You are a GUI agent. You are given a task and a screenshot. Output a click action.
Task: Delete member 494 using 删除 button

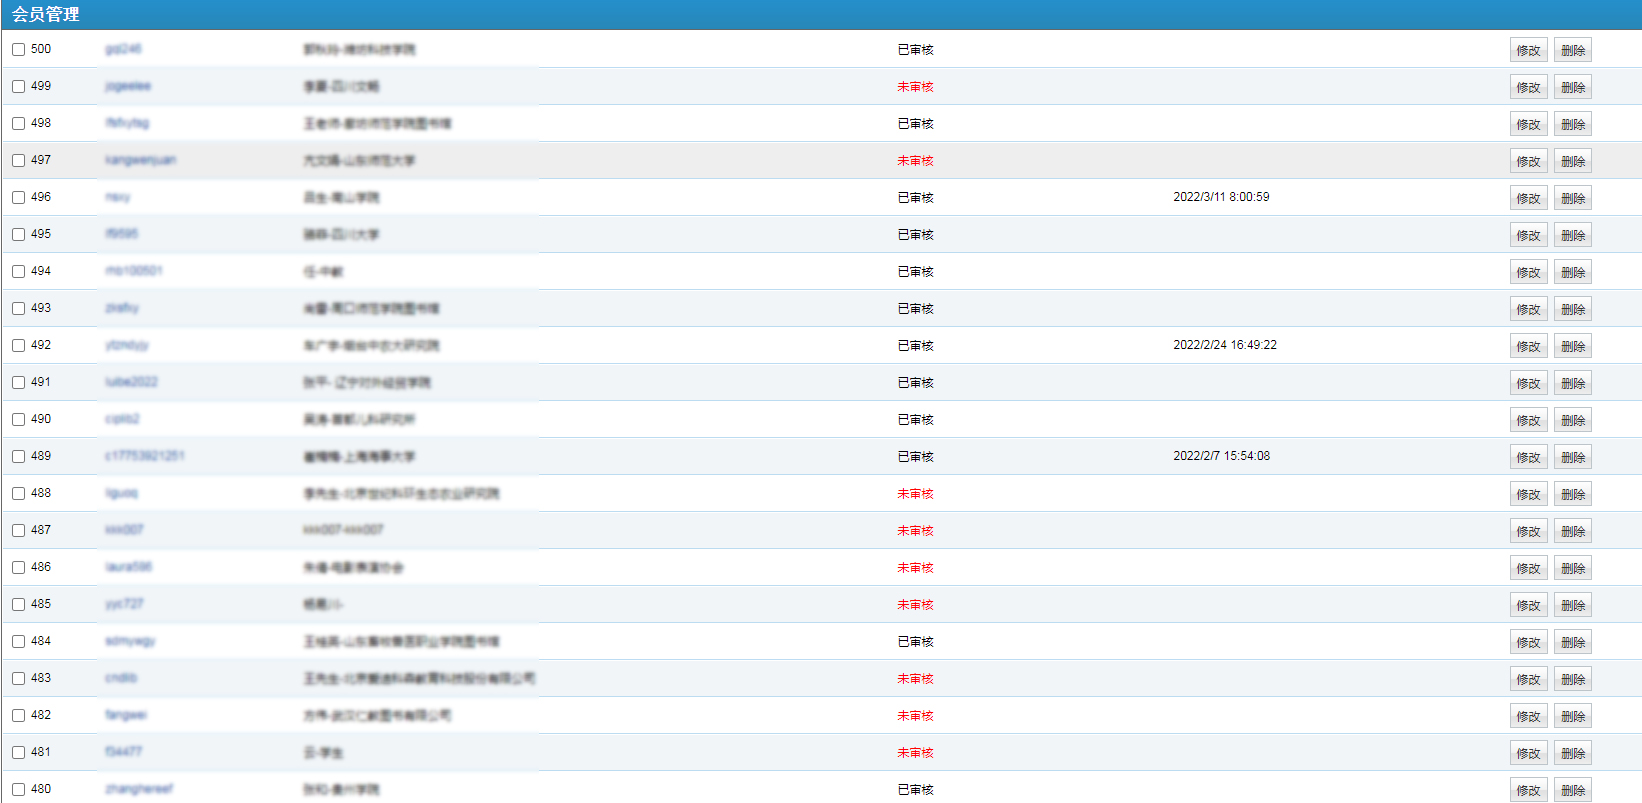(1572, 272)
